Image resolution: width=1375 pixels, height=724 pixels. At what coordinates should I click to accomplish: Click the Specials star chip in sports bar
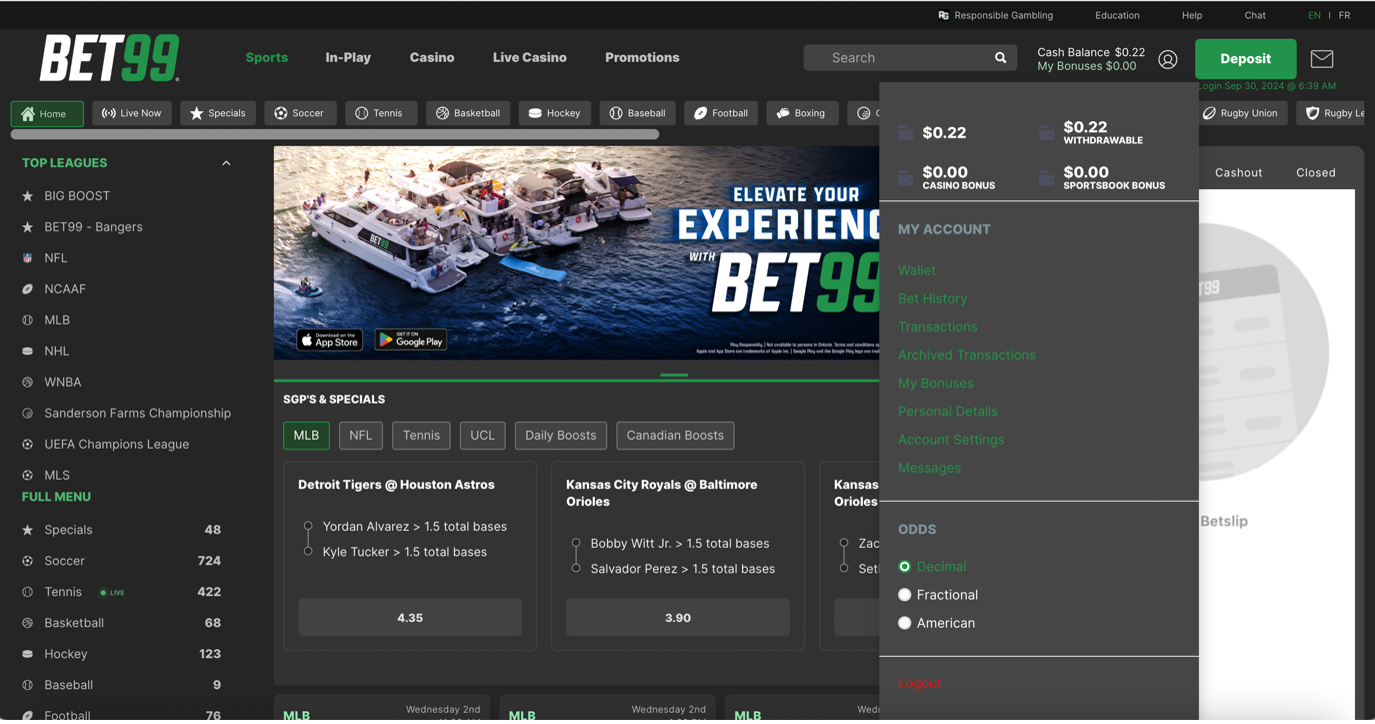[218, 113]
